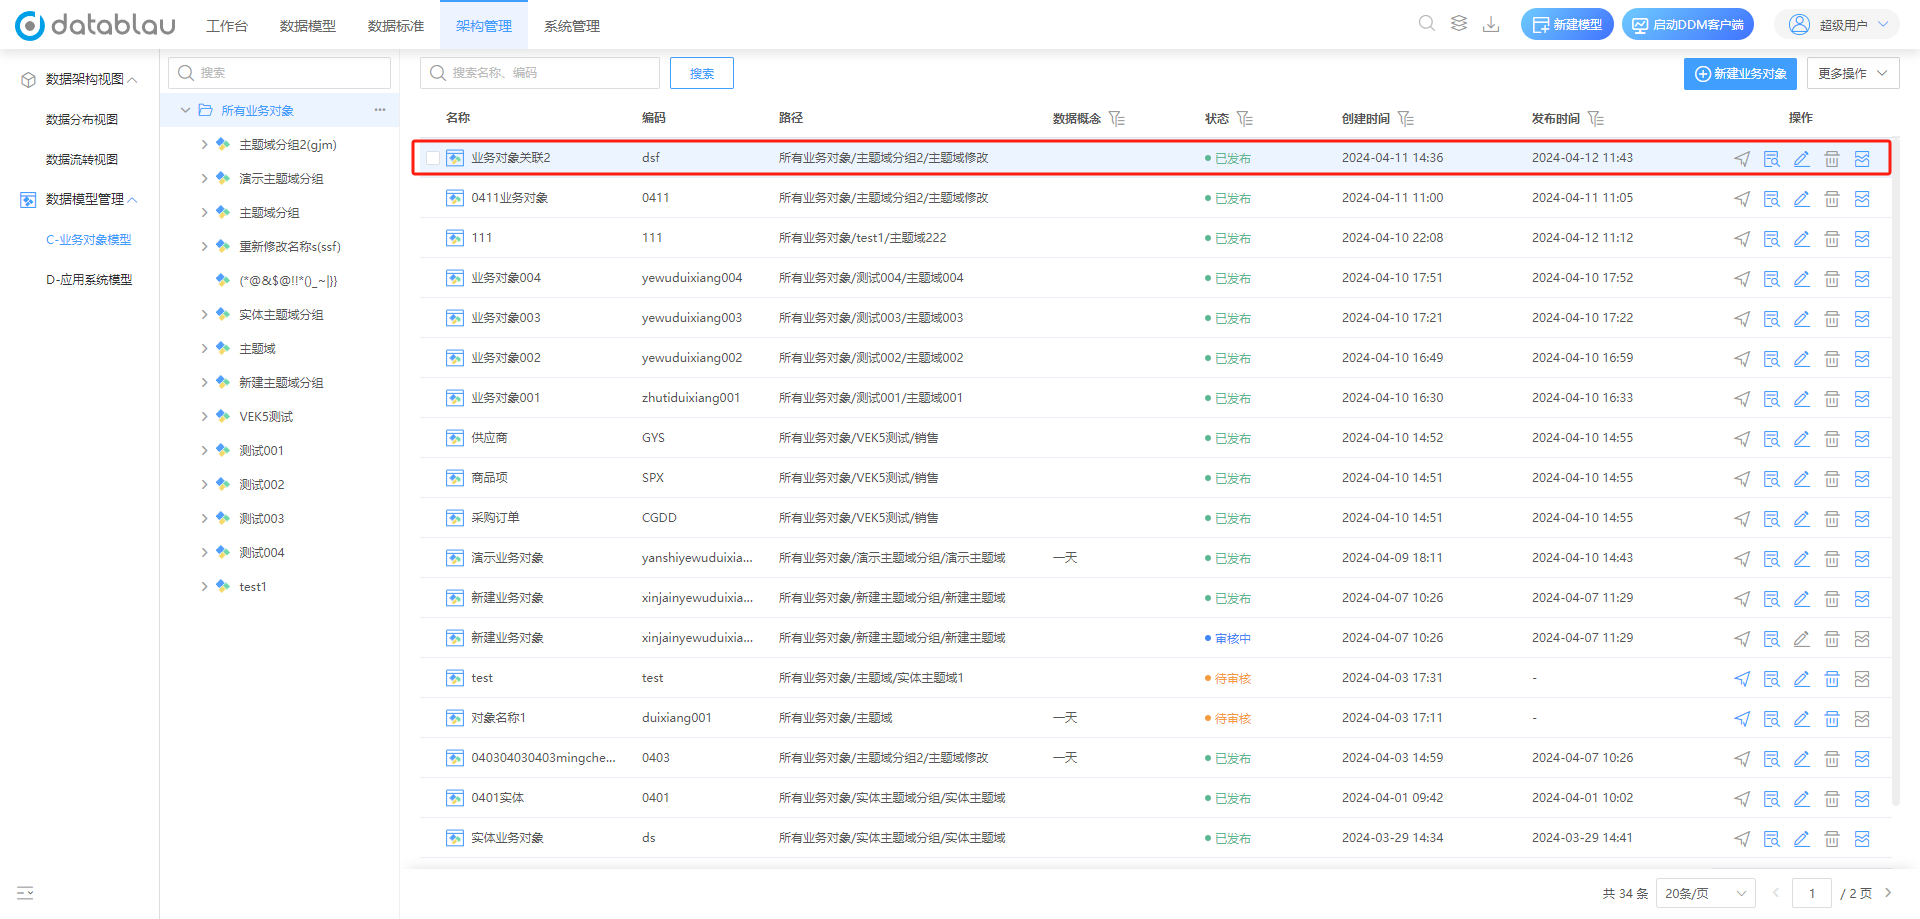Go to the next page arrow
Viewport: 1920px width, 919px height.
[1888, 893]
